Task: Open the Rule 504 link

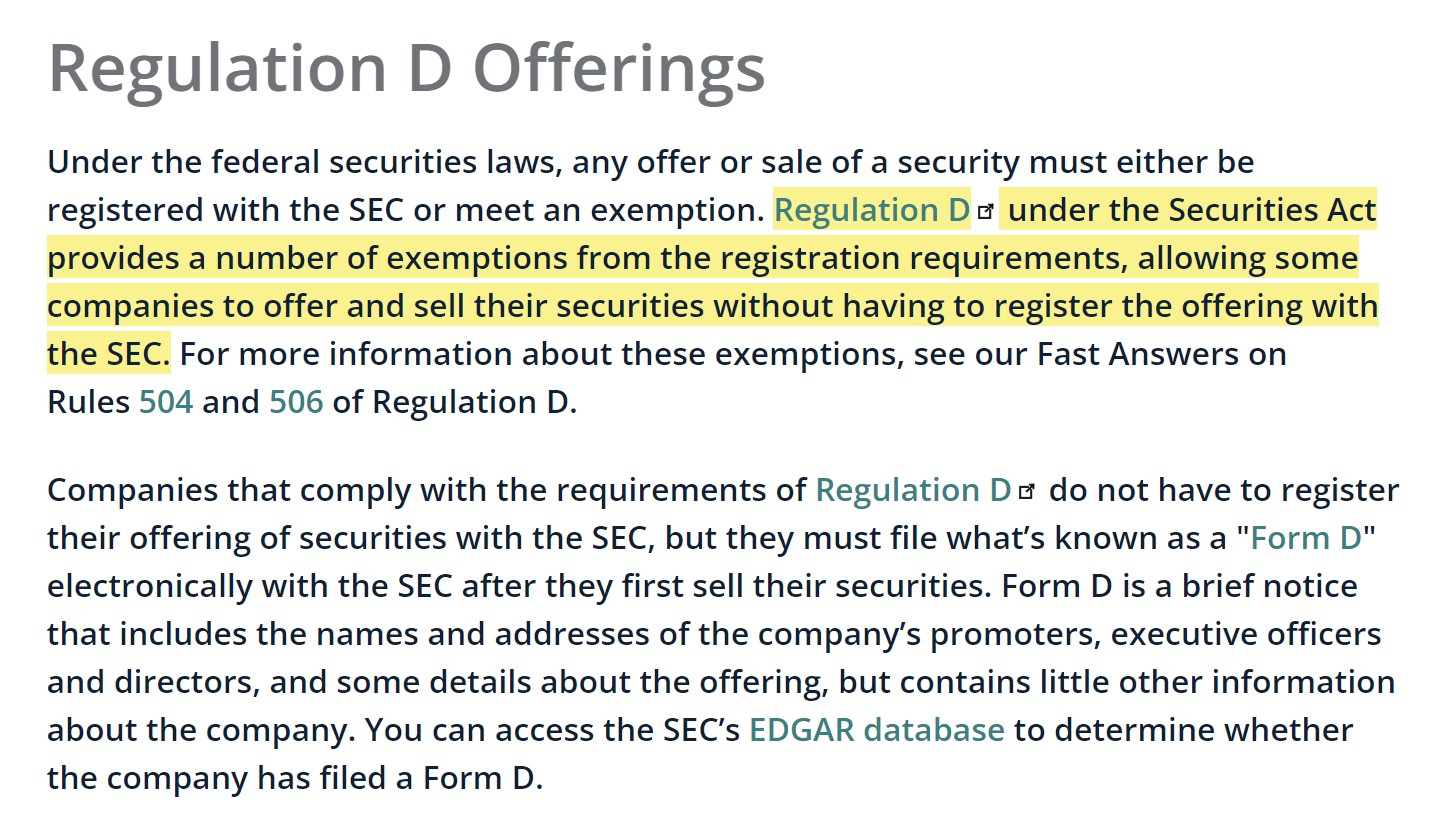Action: 166,402
